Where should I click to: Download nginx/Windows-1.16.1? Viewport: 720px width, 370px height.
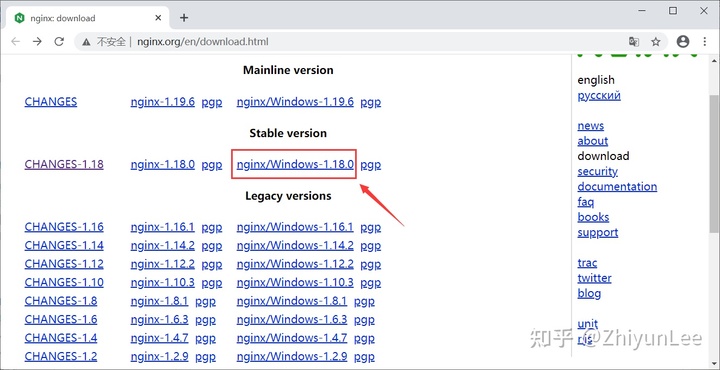click(295, 227)
